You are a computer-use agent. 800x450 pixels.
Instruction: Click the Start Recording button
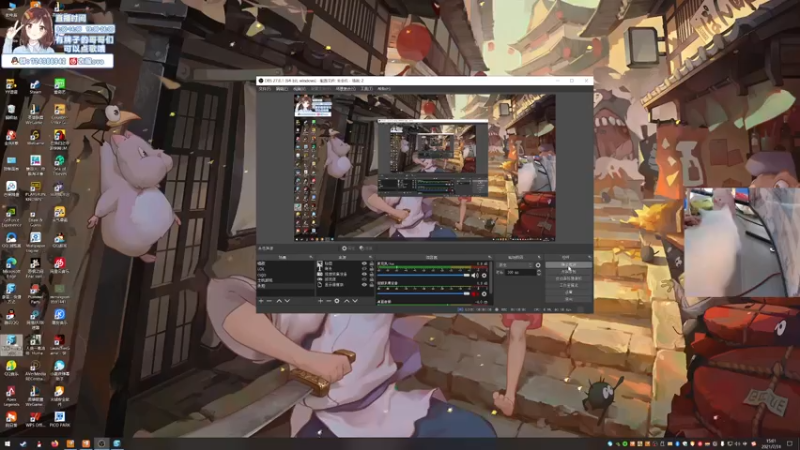coord(568,272)
